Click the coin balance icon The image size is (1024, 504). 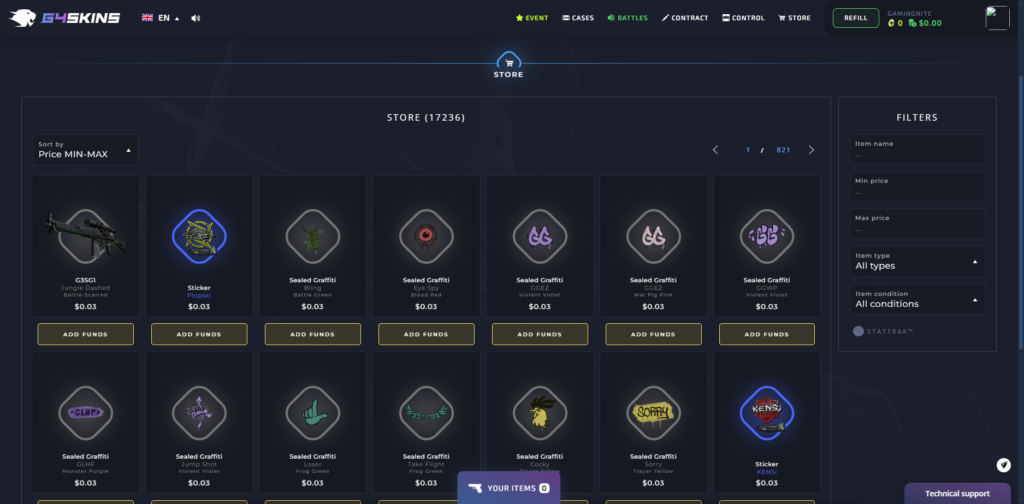click(x=891, y=24)
